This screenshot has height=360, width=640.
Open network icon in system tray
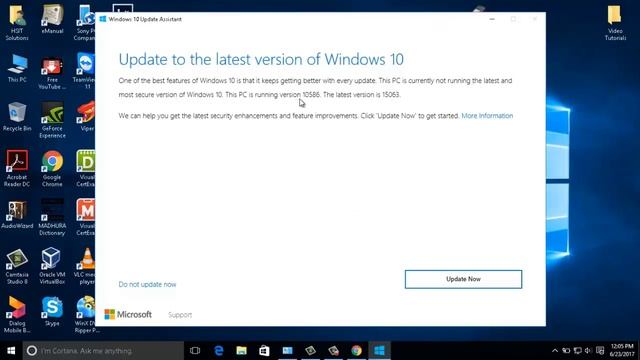tap(577, 351)
